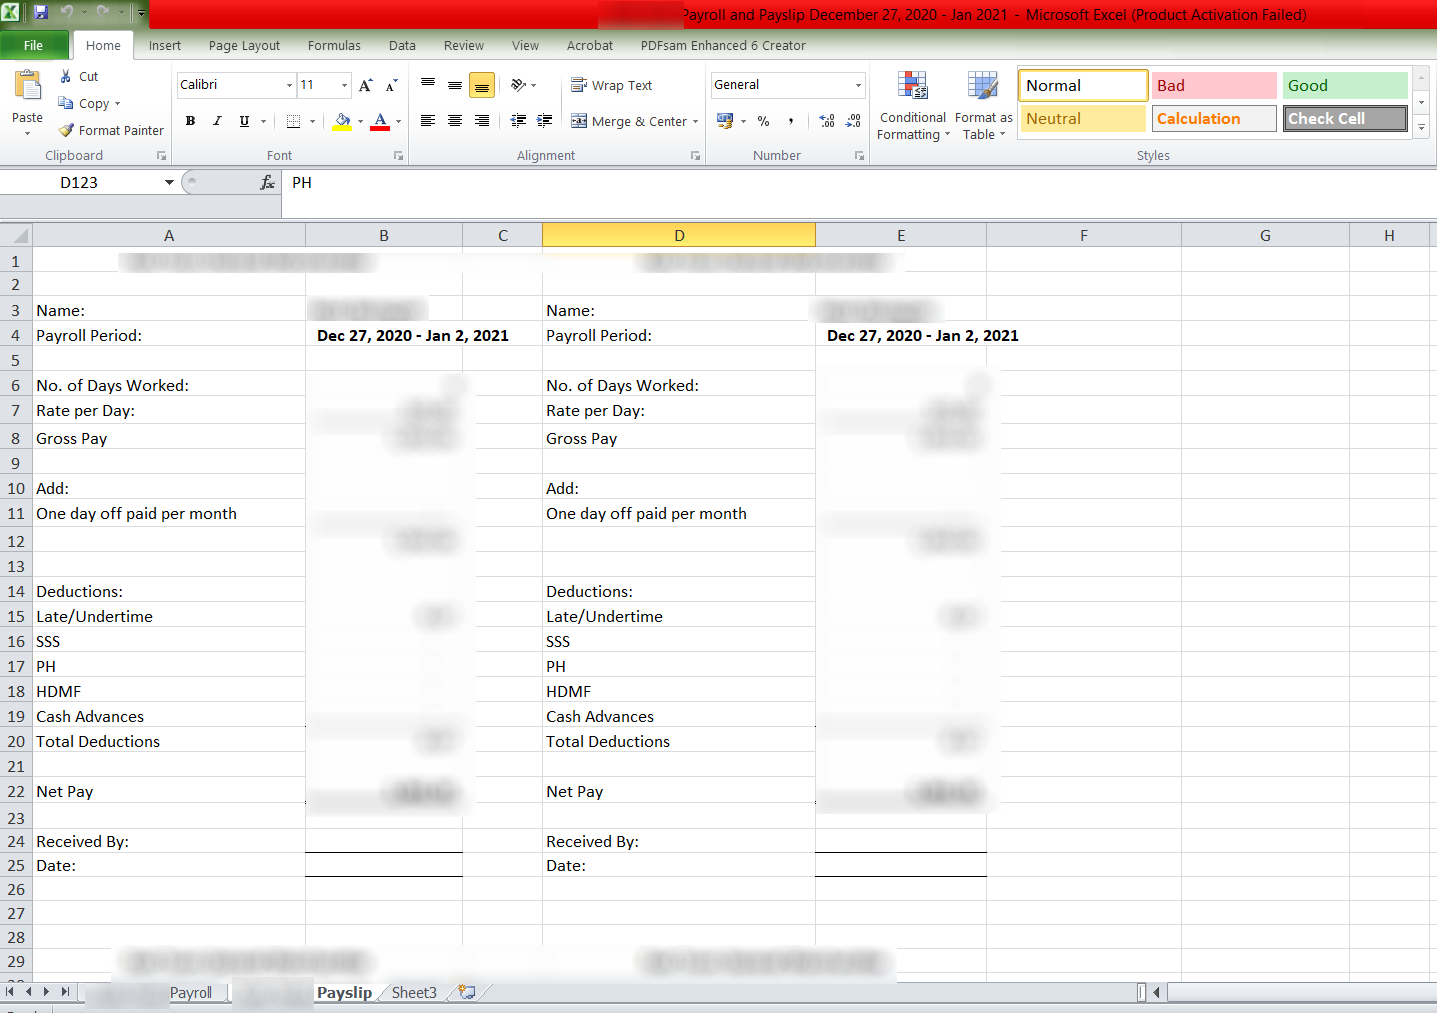Switch to Review tab
Viewport: 1437px width, 1013px height.
click(x=464, y=45)
